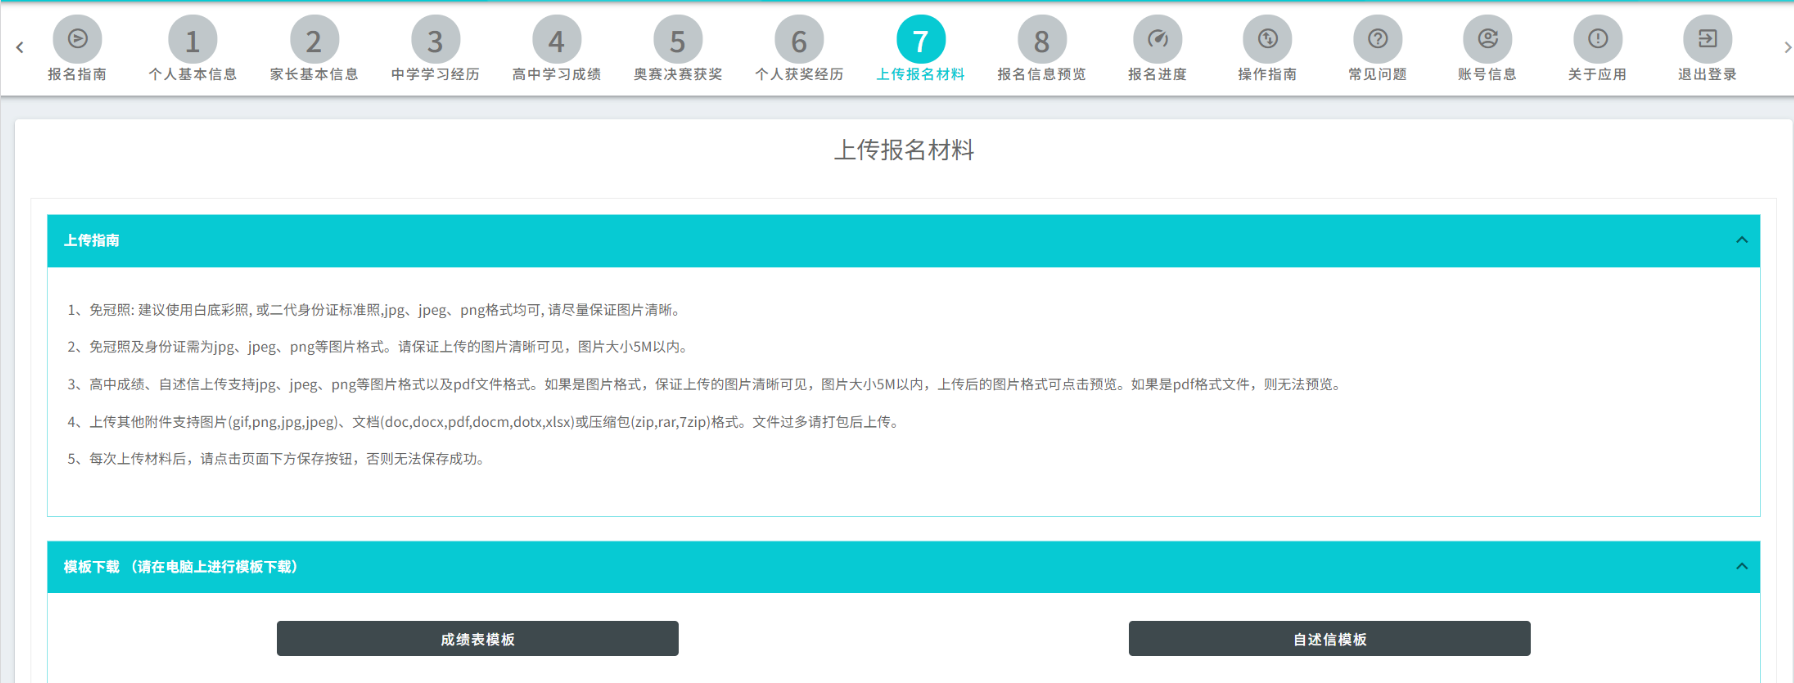Open step 6 个人获奖经历

[x=799, y=41]
